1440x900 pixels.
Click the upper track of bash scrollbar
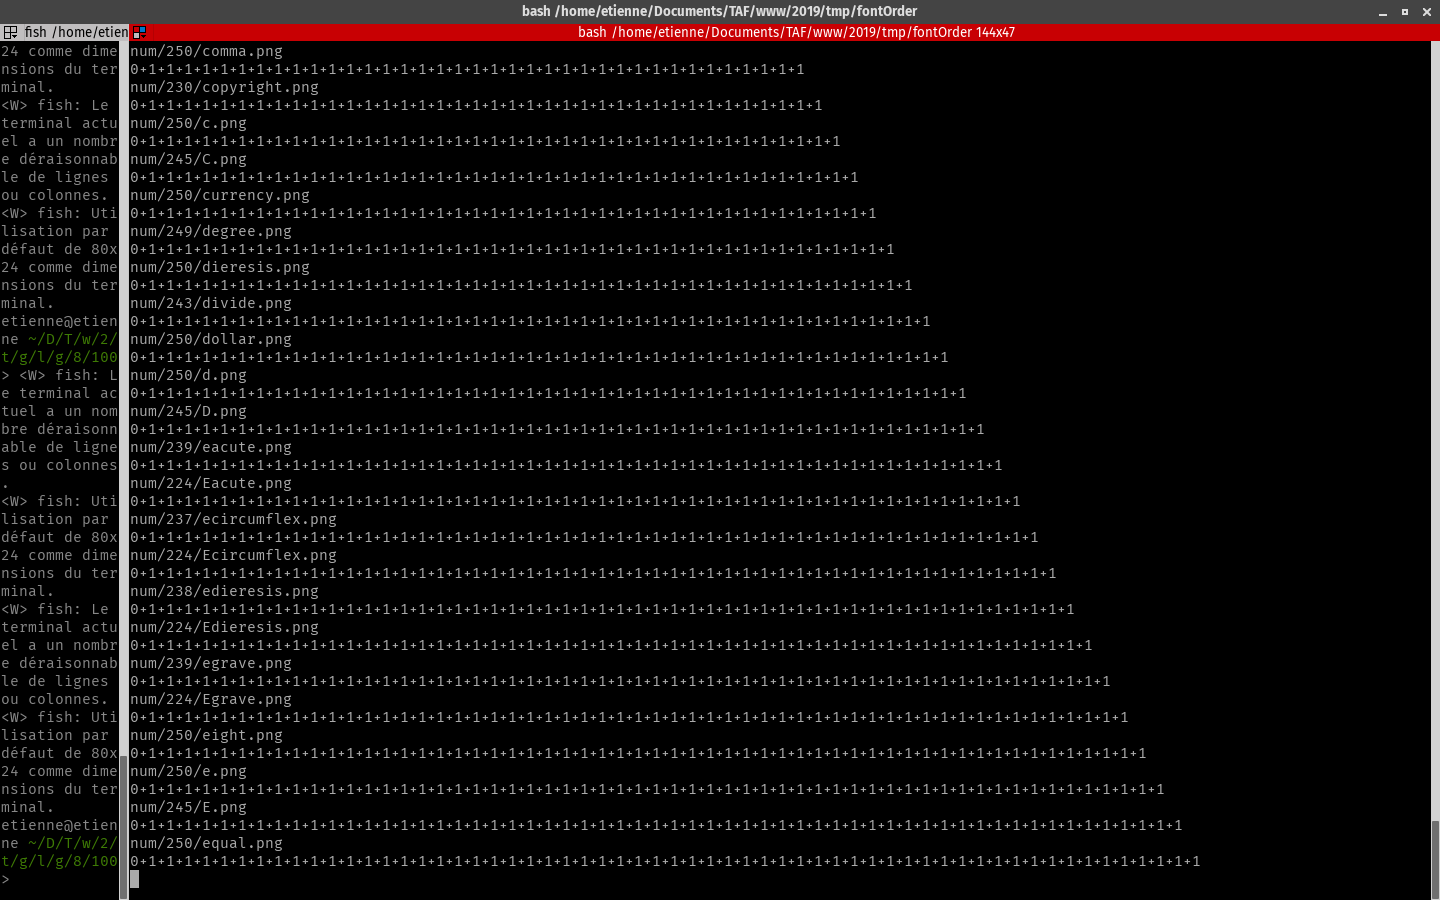click(x=1435, y=400)
